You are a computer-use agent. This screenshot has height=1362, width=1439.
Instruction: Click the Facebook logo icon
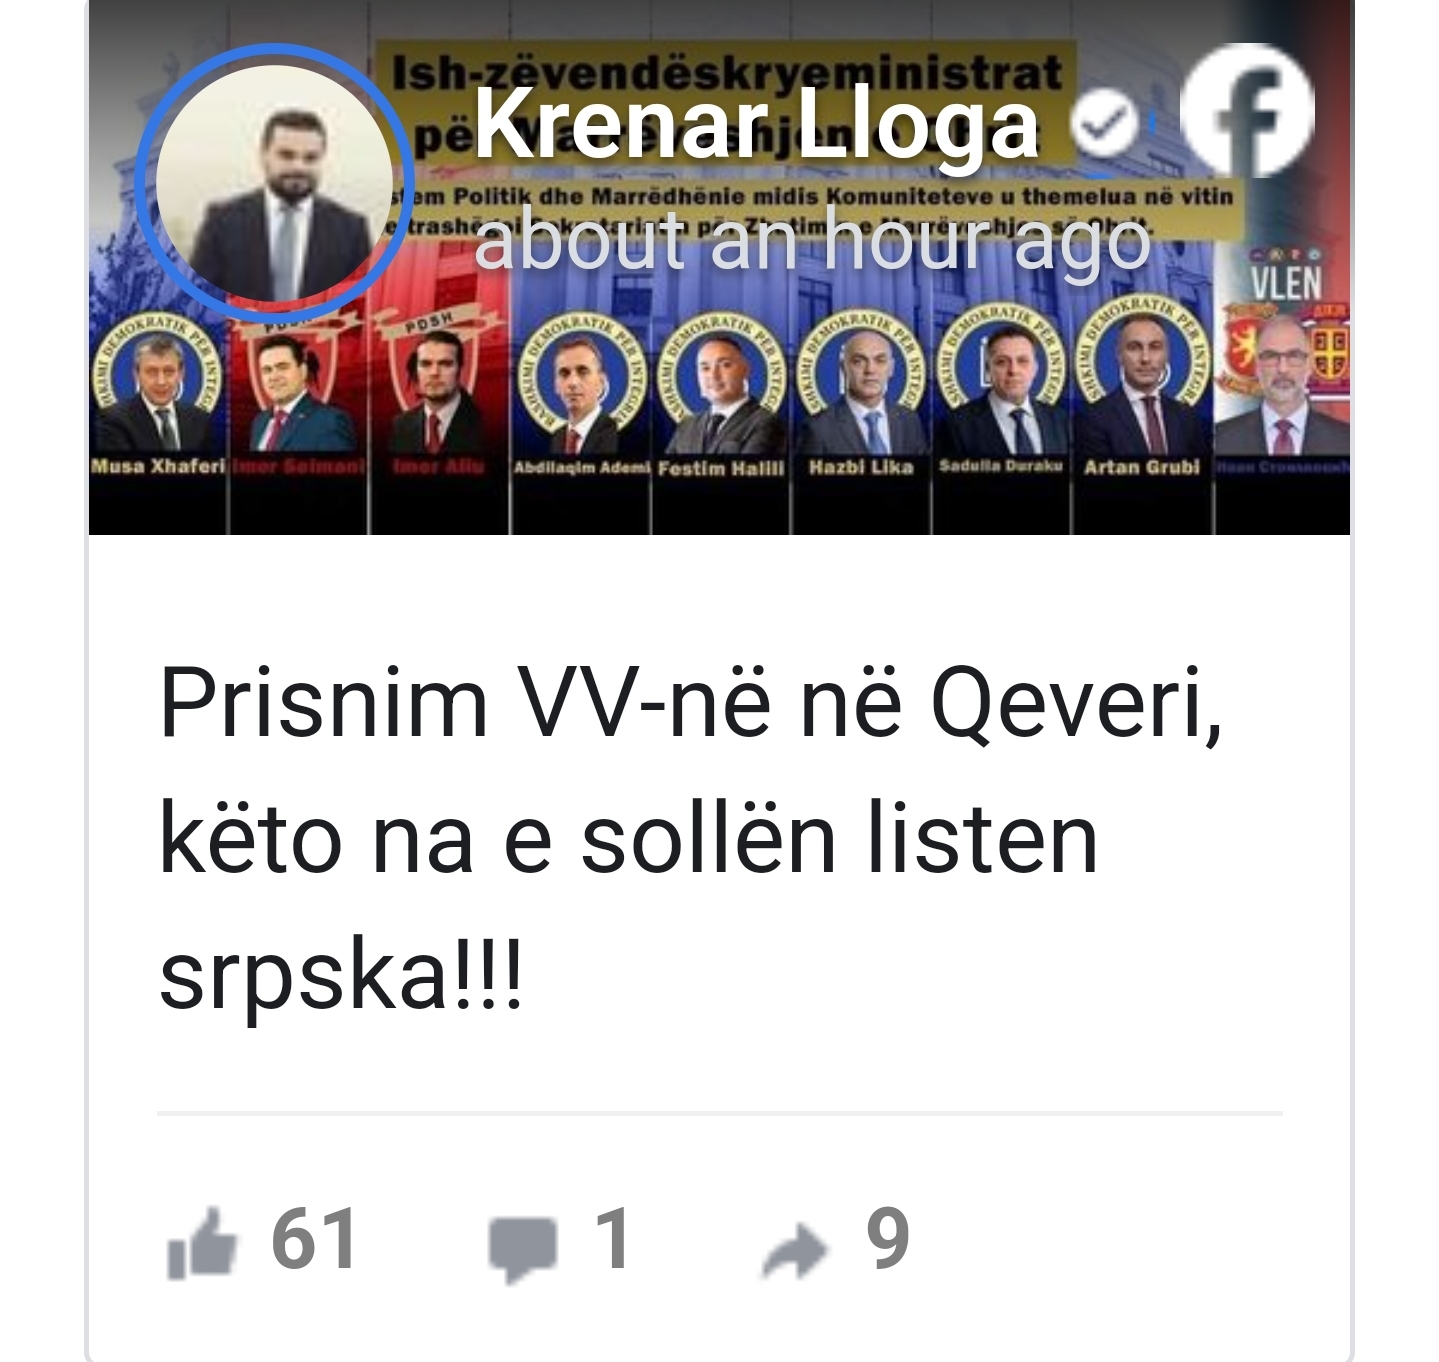click(x=1247, y=109)
